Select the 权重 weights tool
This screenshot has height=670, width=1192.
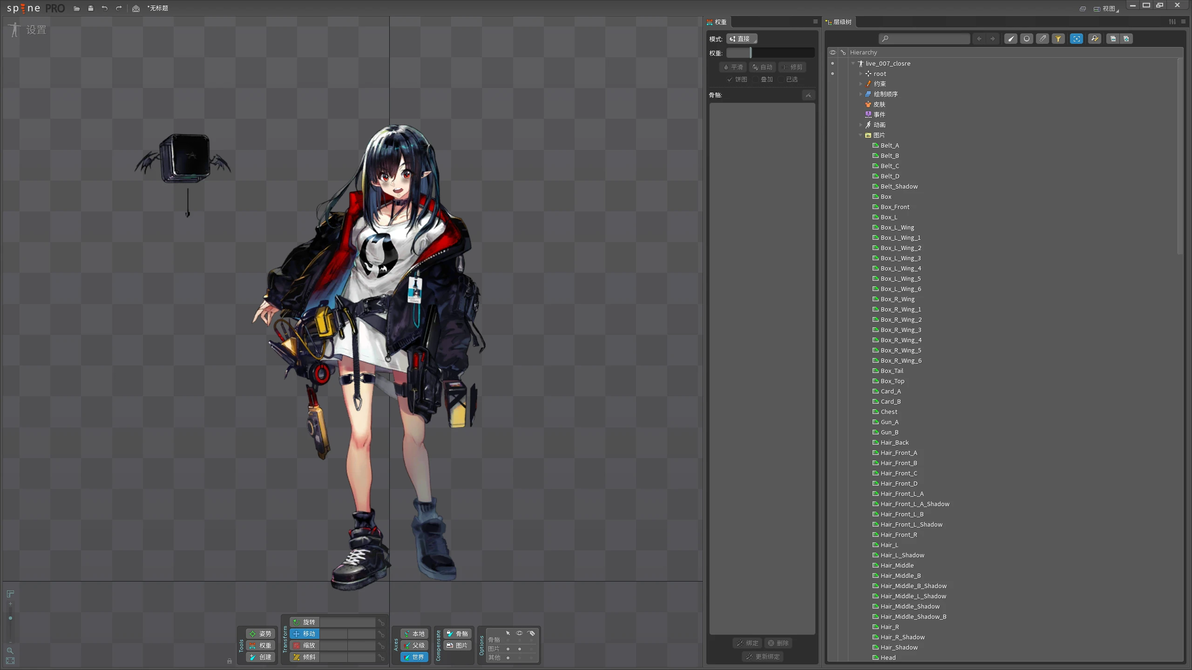tap(260, 646)
